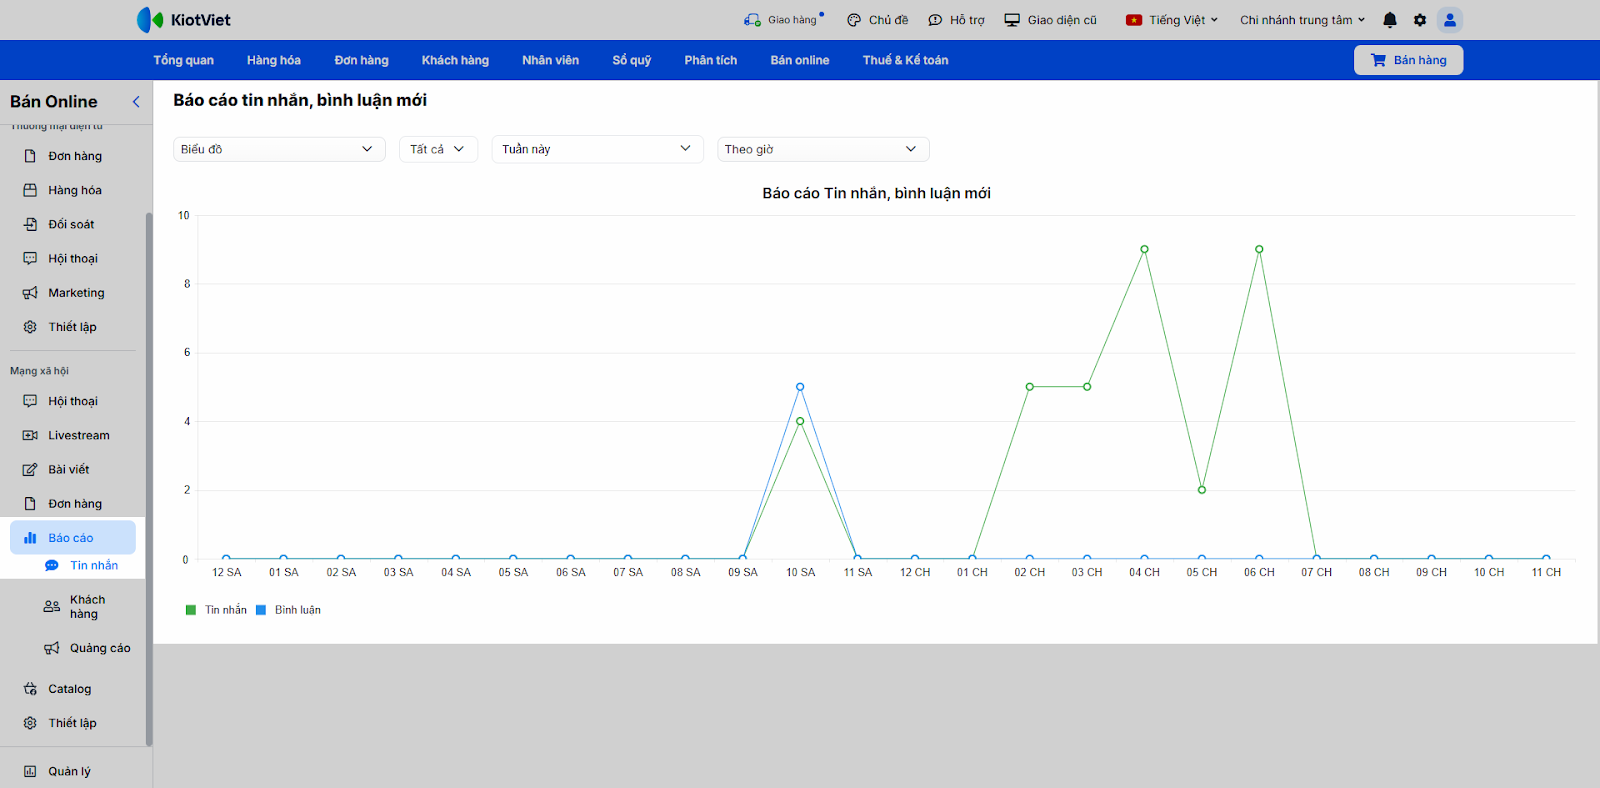Click the Catalog icon in sidebar
This screenshot has width=1600, height=788.
(x=30, y=689)
